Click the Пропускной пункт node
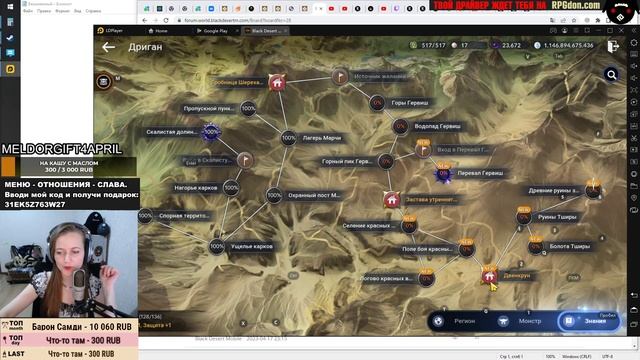 [x=248, y=109]
